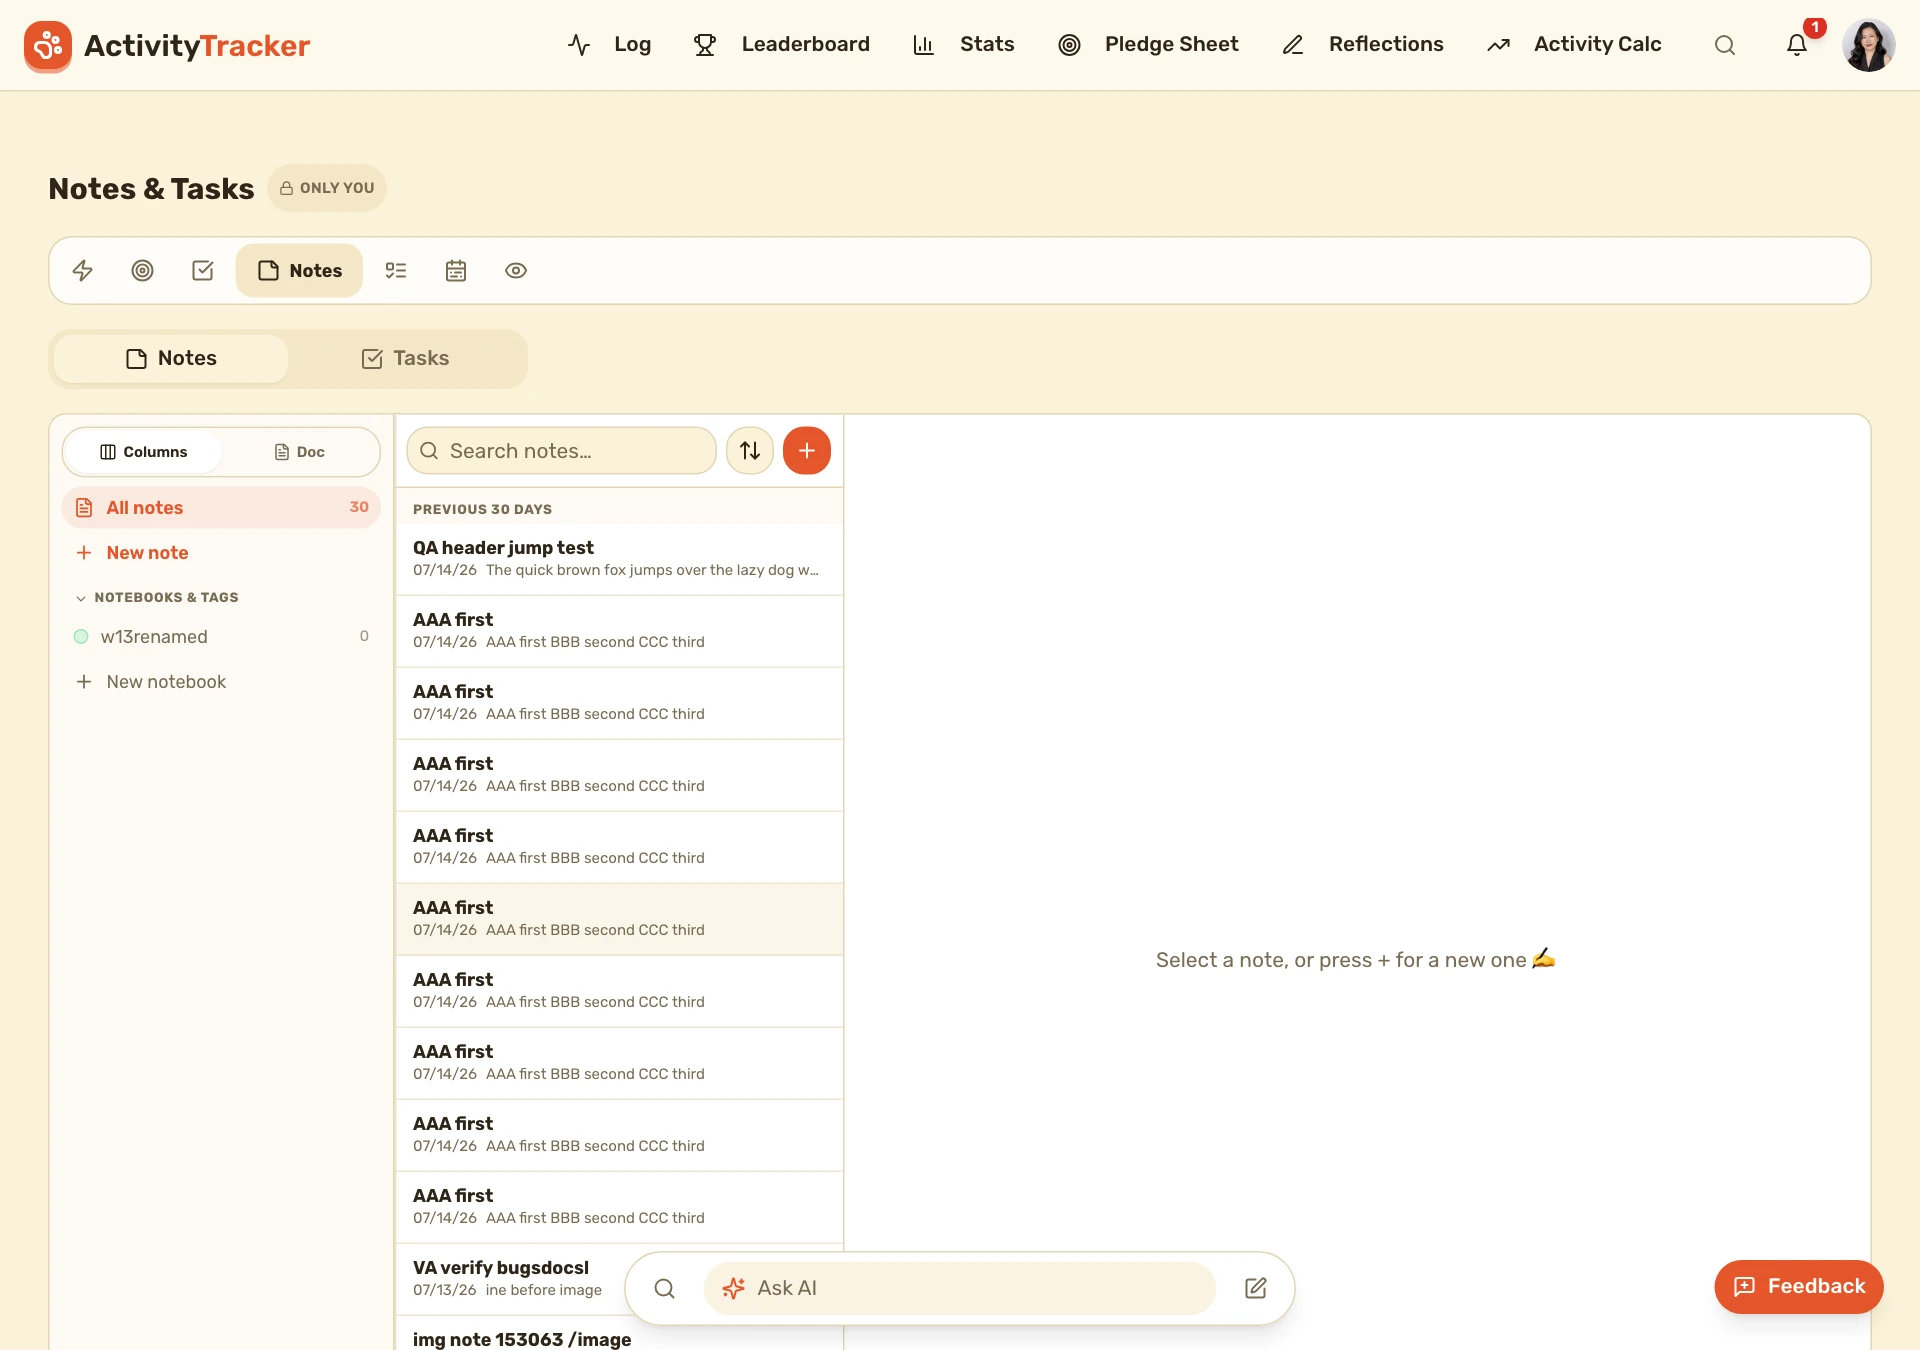Add a note with the orange plus button
The image size is (1920, 1350).
point(807,451)
